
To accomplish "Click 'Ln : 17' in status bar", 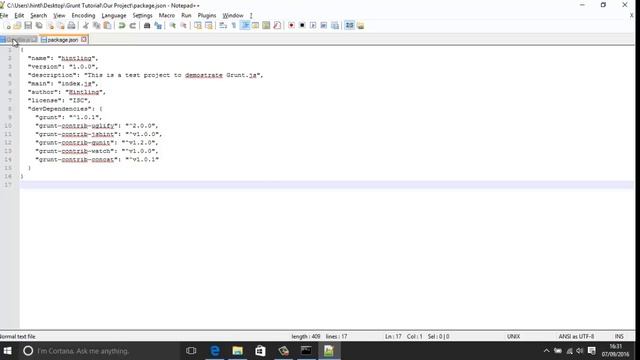I will (x=393, y=337).
